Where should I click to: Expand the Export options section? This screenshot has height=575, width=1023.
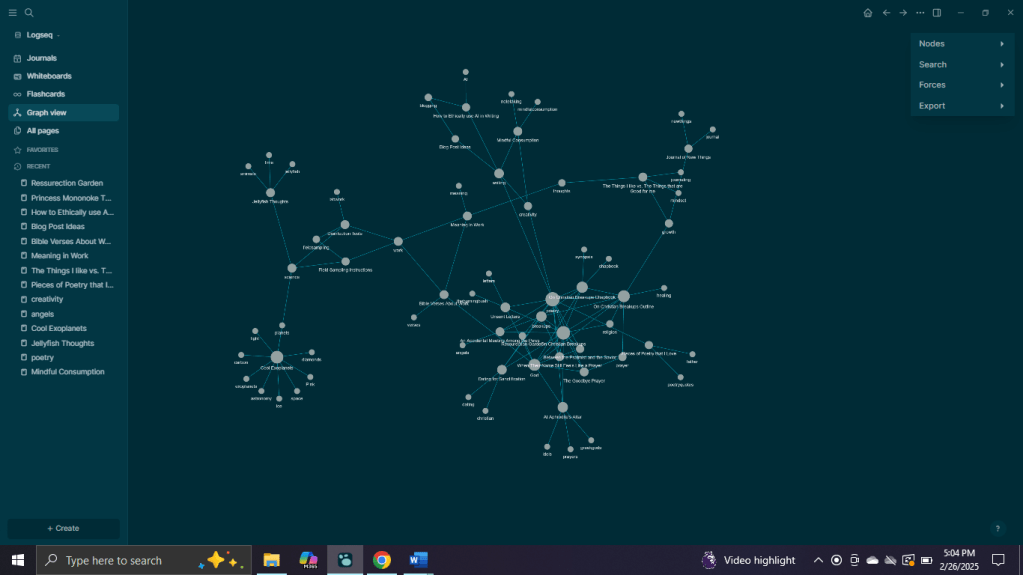point(961,106)
